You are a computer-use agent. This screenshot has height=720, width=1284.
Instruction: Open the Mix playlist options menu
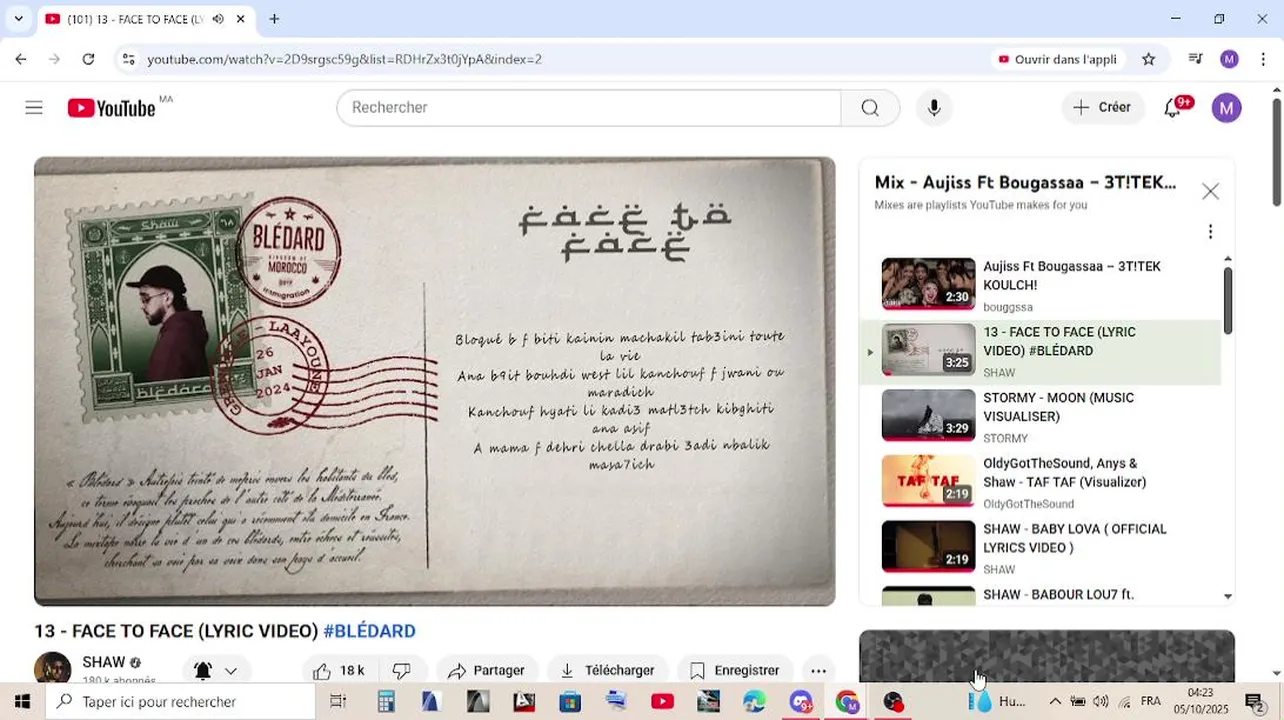click(1210, 232)
